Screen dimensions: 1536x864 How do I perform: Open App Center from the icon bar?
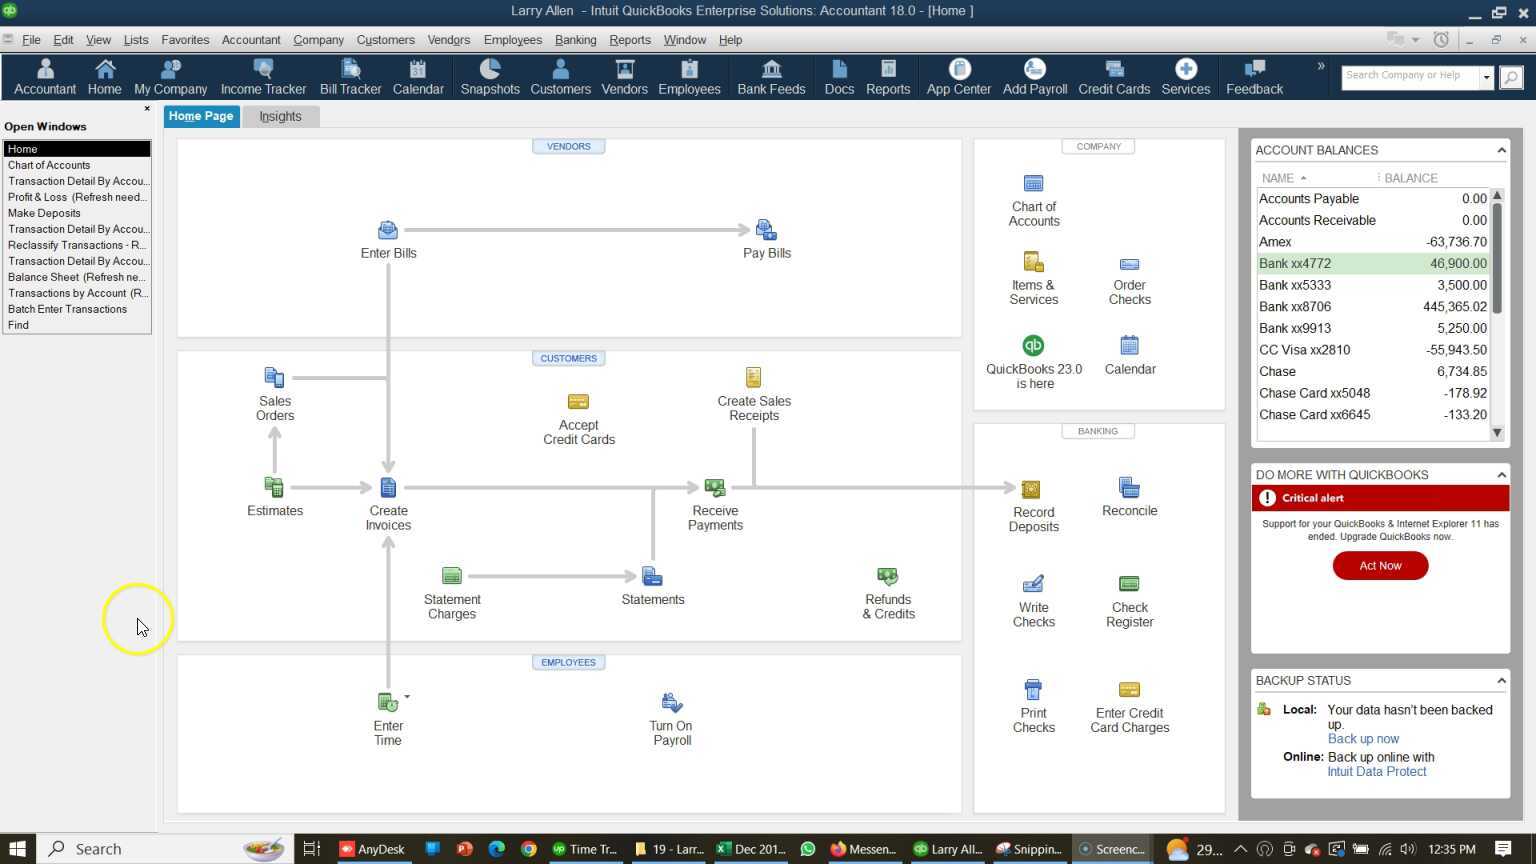point(958,77)
